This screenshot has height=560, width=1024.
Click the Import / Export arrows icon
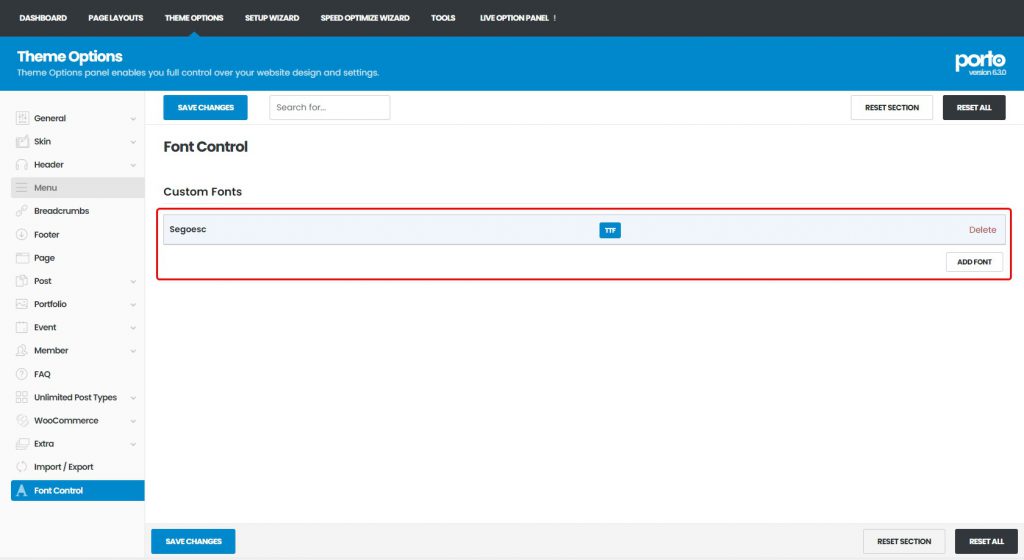[x=22, y=467]
